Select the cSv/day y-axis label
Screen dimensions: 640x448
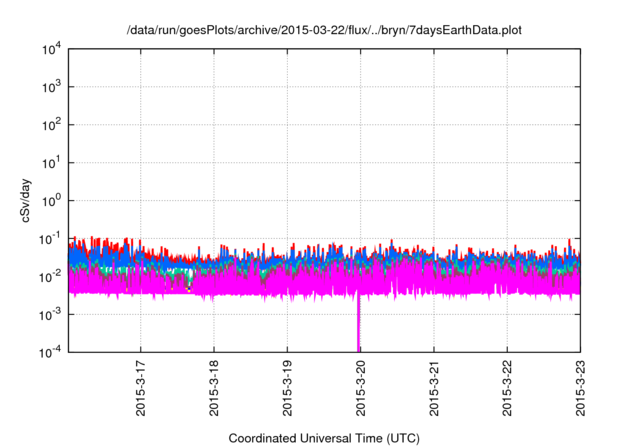tap(25, 200)
